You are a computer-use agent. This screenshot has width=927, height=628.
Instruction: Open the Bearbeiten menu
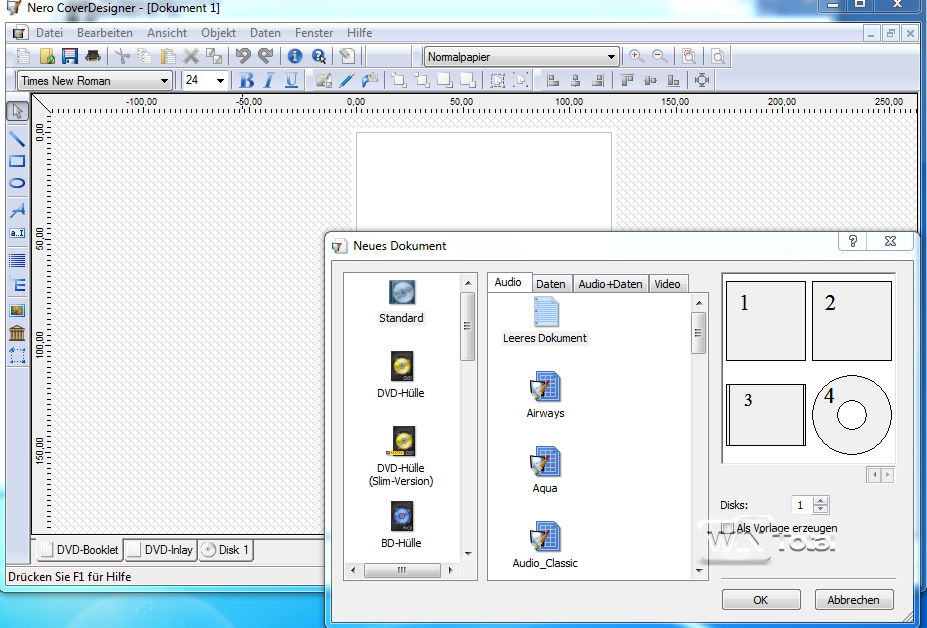[x=105, y=33]
